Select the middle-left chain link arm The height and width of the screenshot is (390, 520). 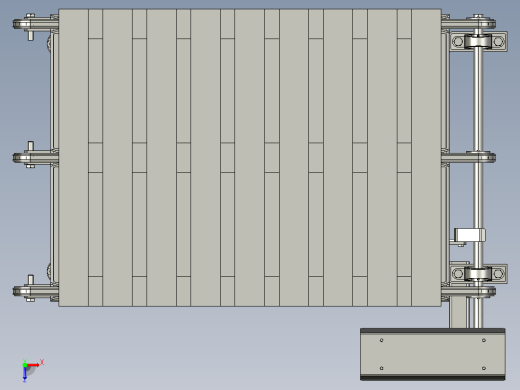35,157
